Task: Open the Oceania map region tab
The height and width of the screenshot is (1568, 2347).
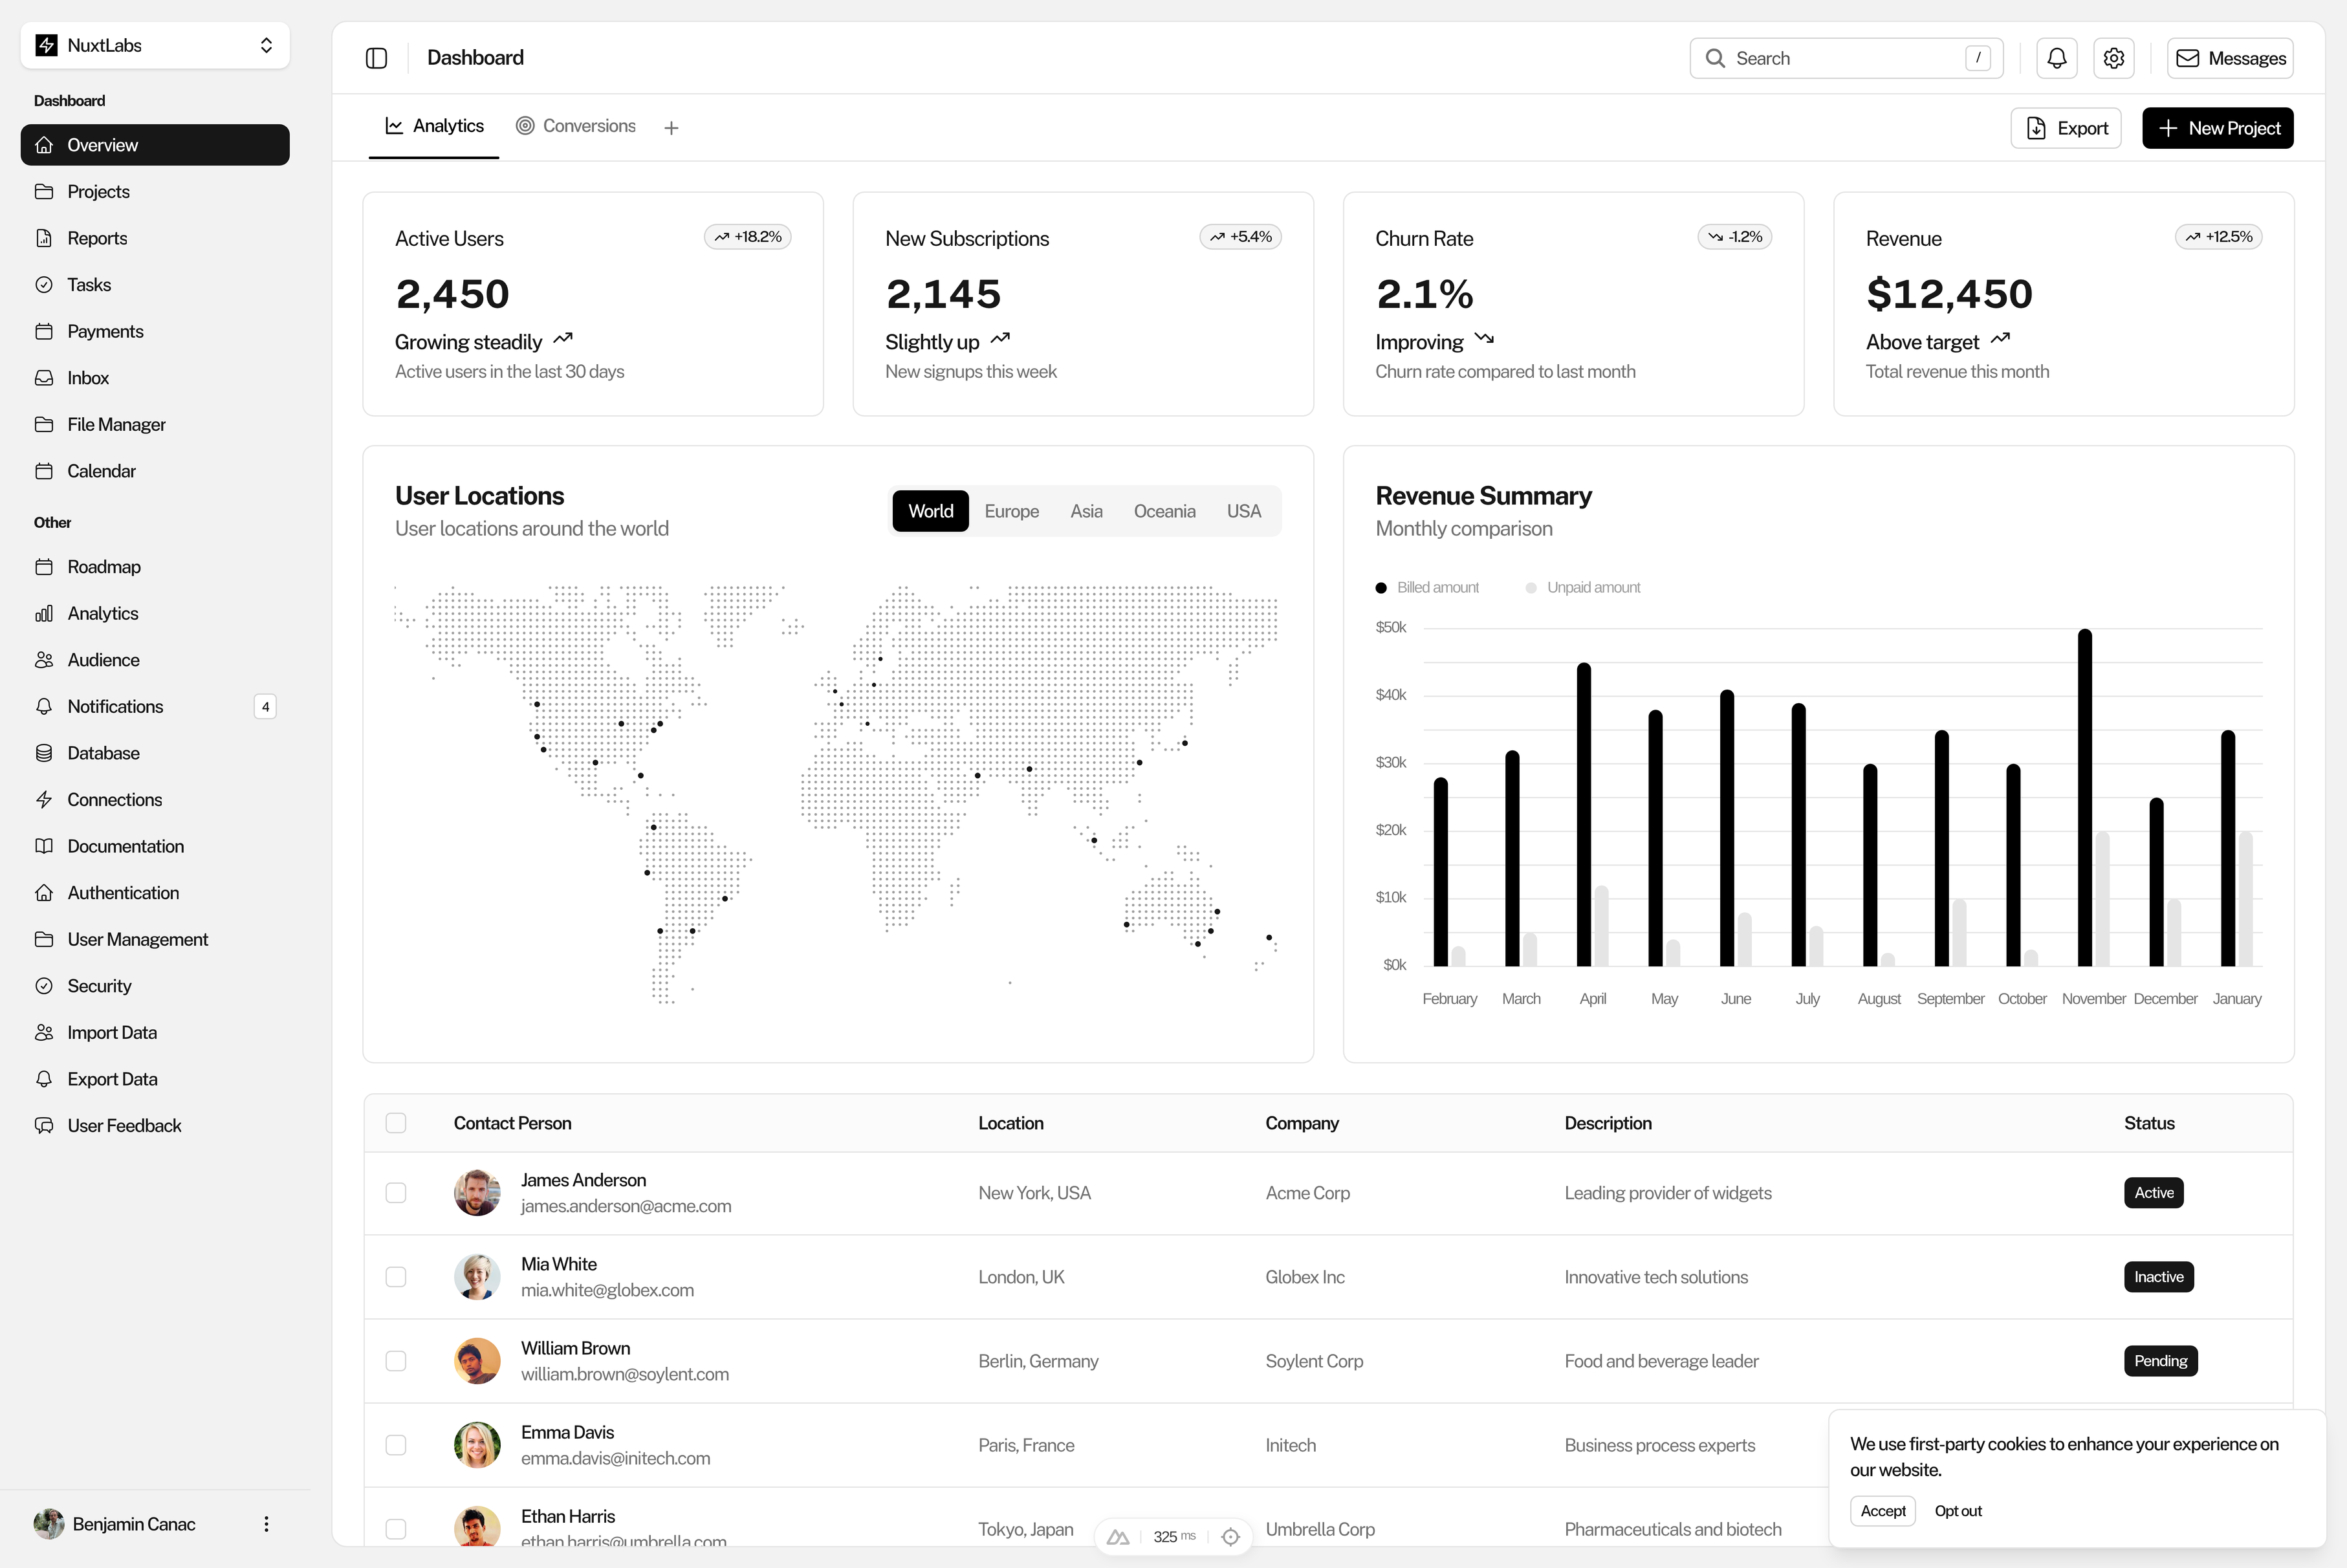Action: (1164, 511)
